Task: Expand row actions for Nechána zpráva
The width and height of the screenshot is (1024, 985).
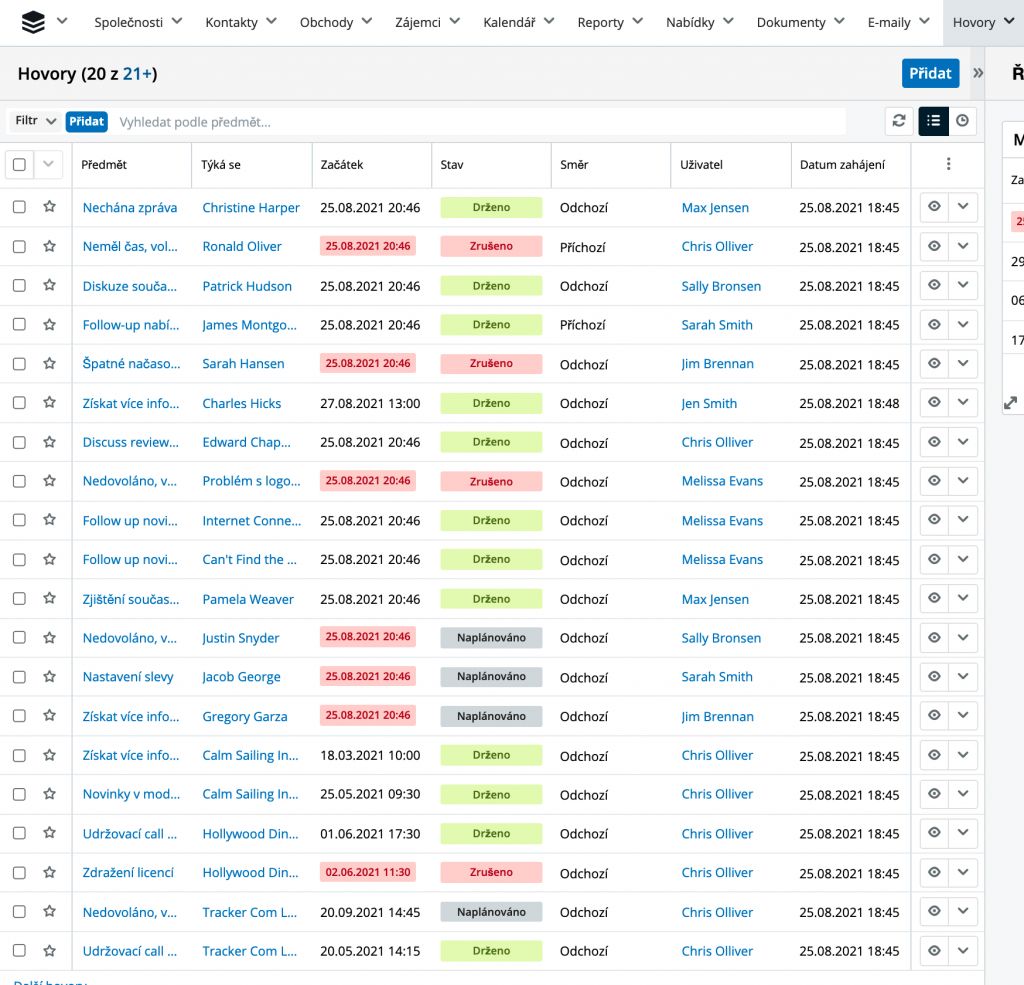Action: click(x=963, y=207)
